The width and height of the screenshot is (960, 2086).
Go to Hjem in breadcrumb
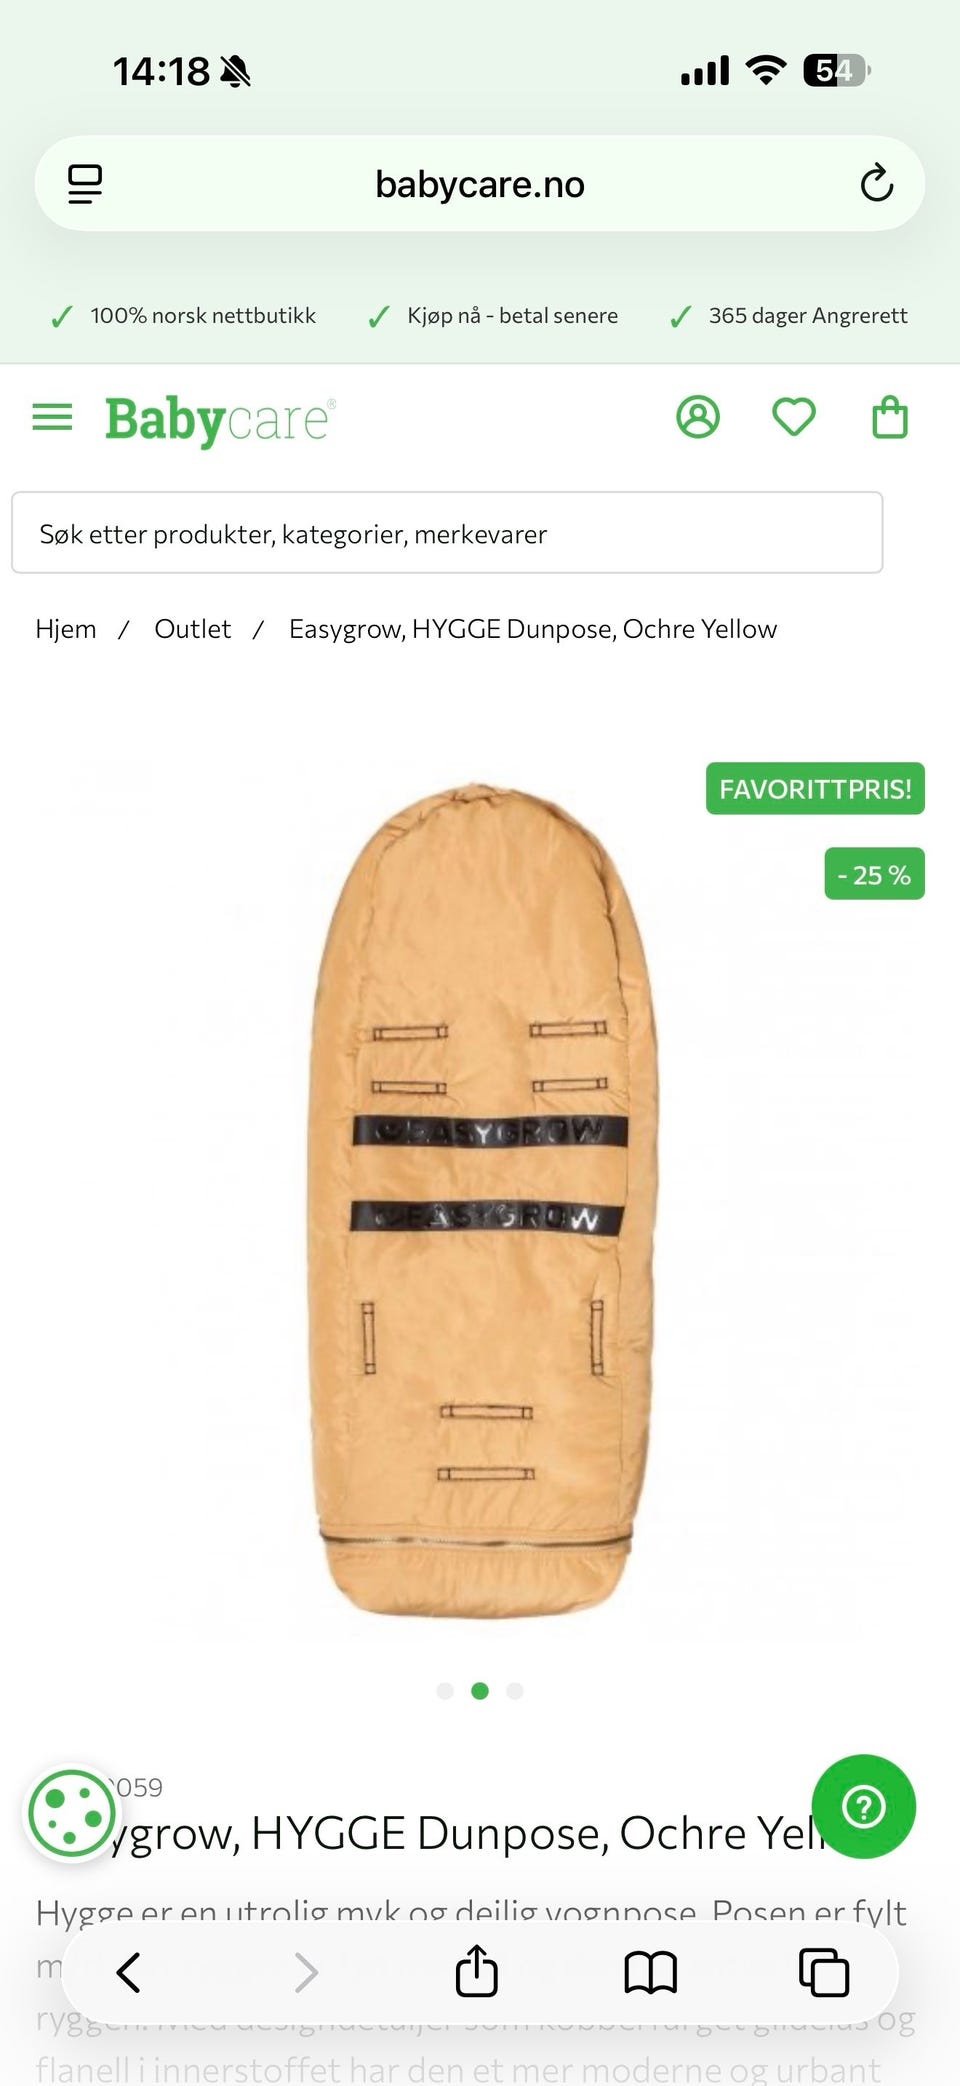click(x=66, y=629)
